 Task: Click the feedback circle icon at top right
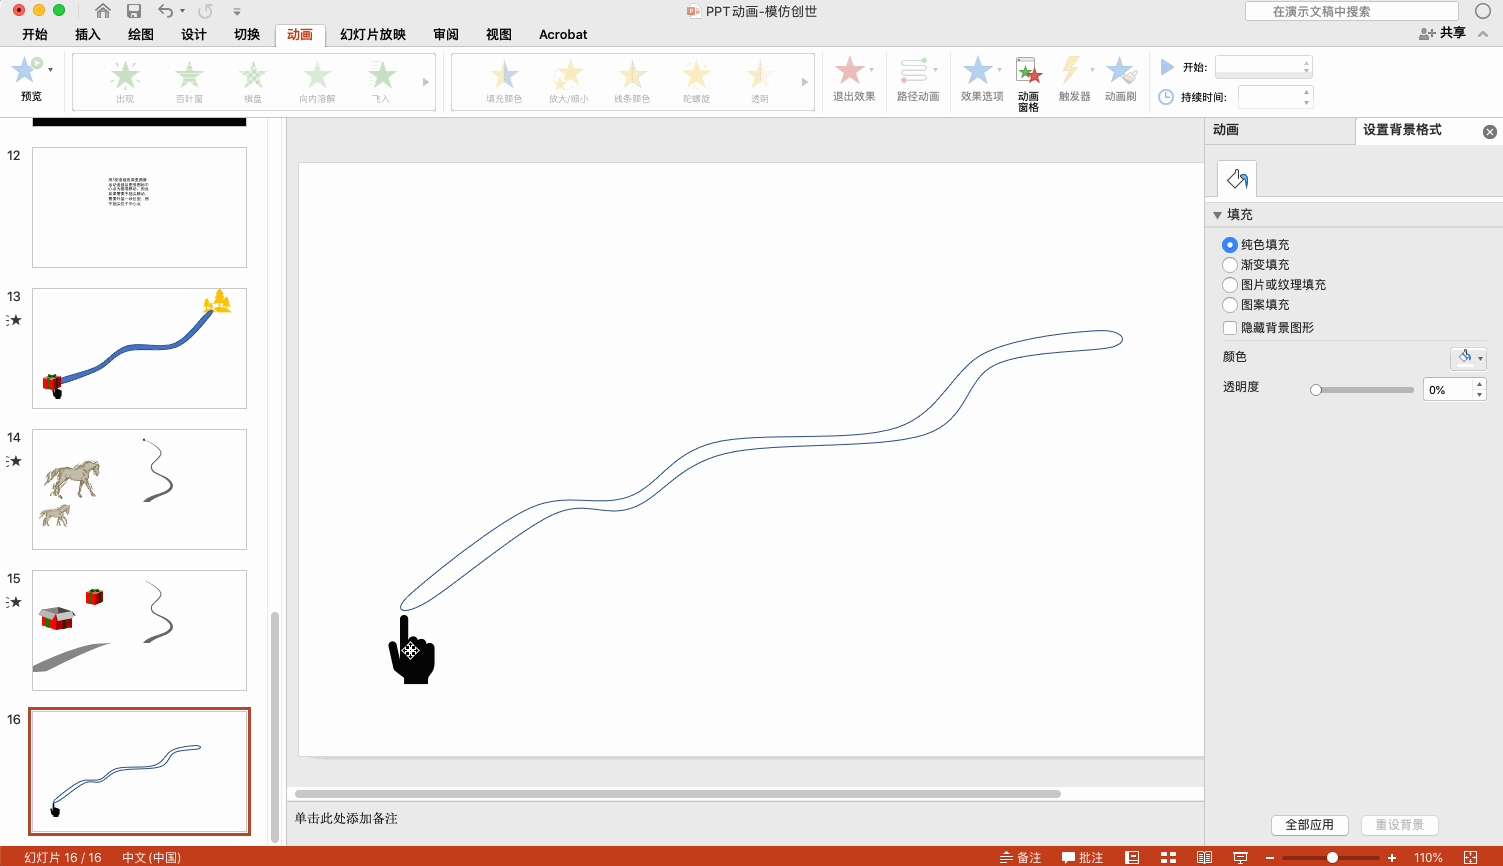(x=1483, y=11)
